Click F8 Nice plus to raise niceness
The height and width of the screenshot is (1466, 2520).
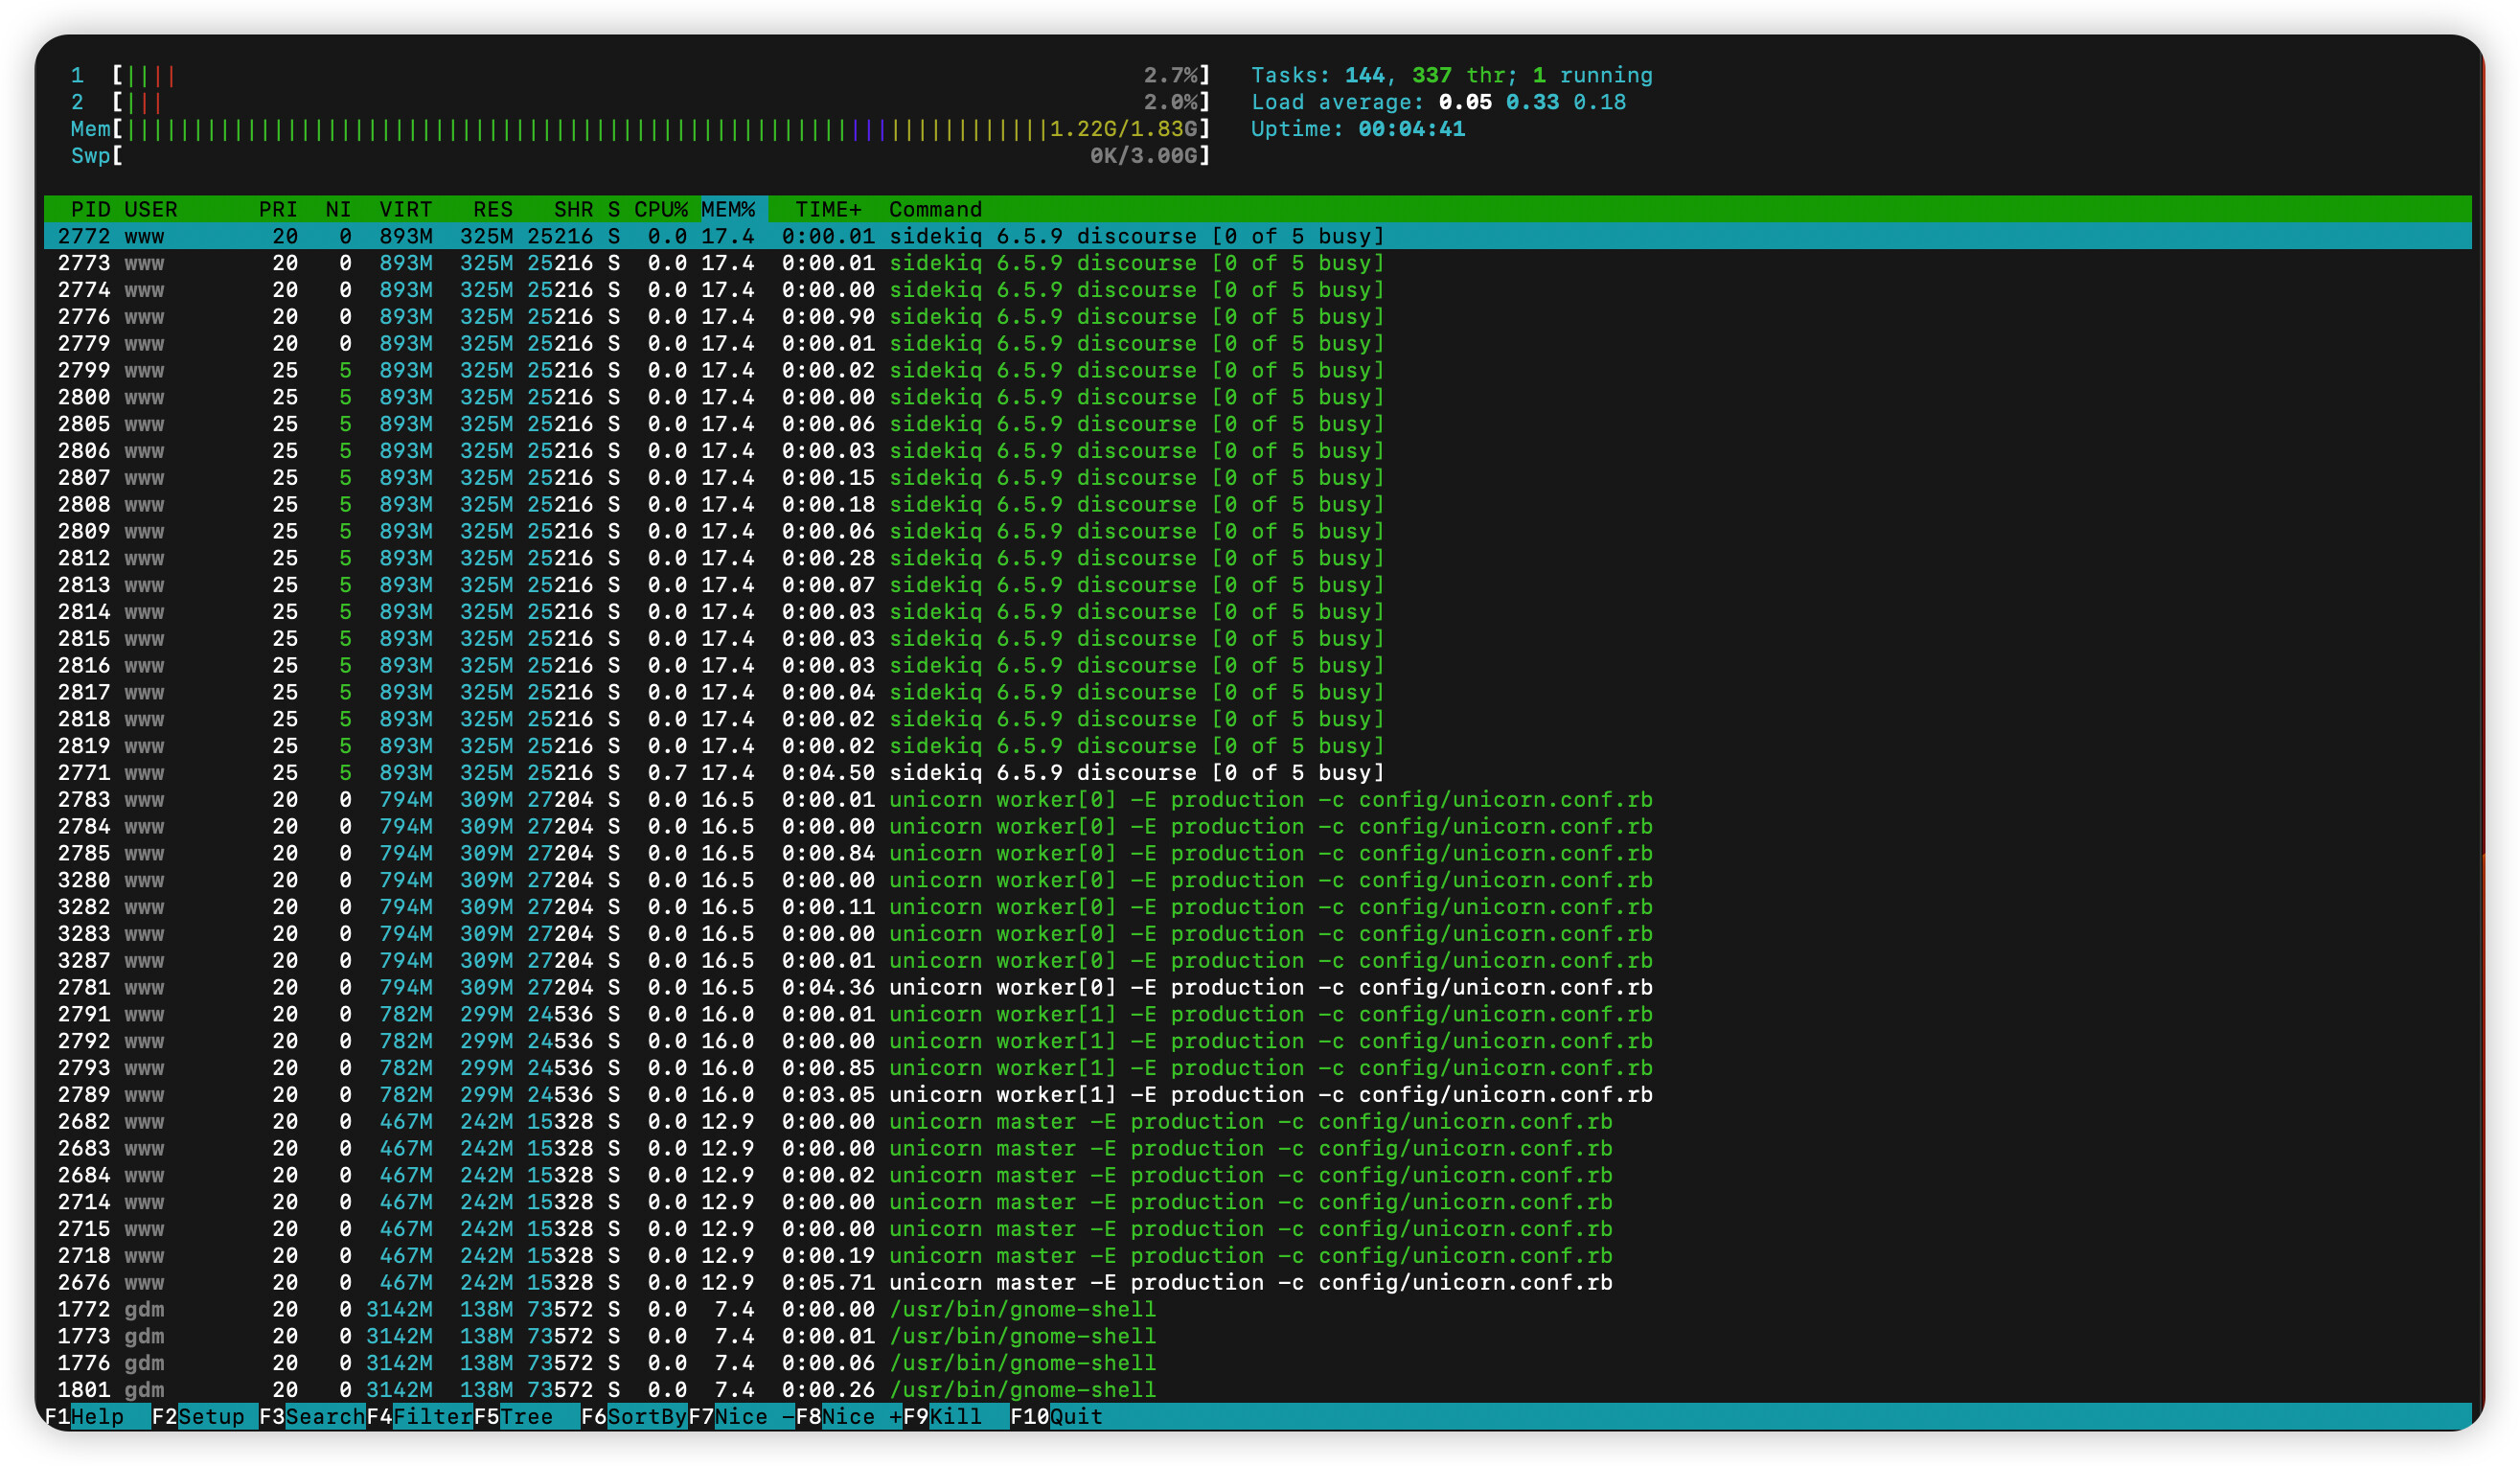[x=848, y=1416]
